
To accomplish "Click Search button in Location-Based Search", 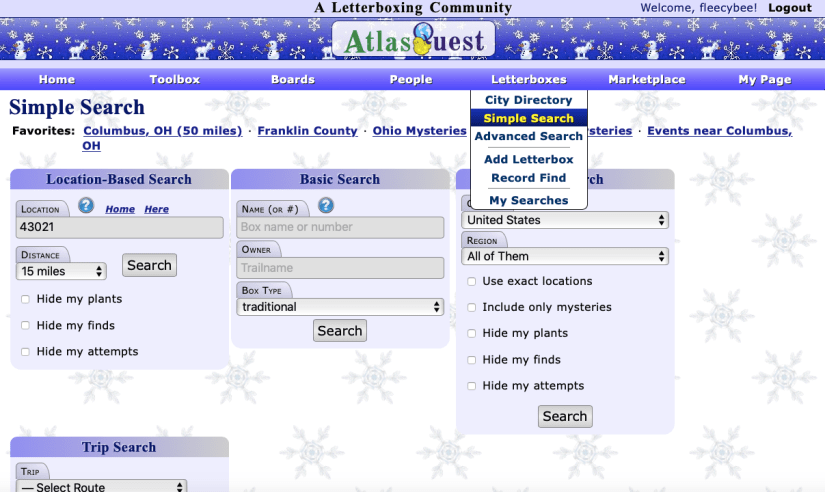I will (149, 265).
